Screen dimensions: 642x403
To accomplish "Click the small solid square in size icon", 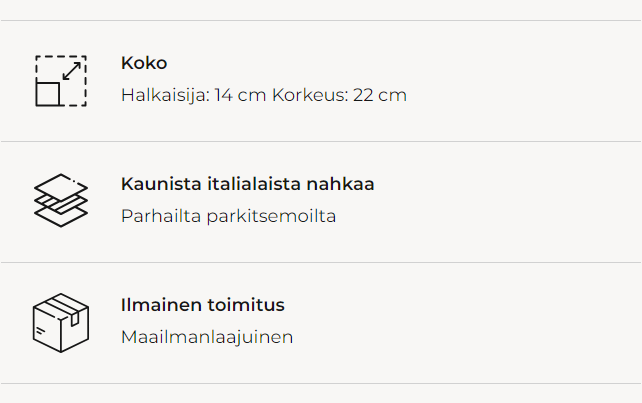I will click(48, 94).
